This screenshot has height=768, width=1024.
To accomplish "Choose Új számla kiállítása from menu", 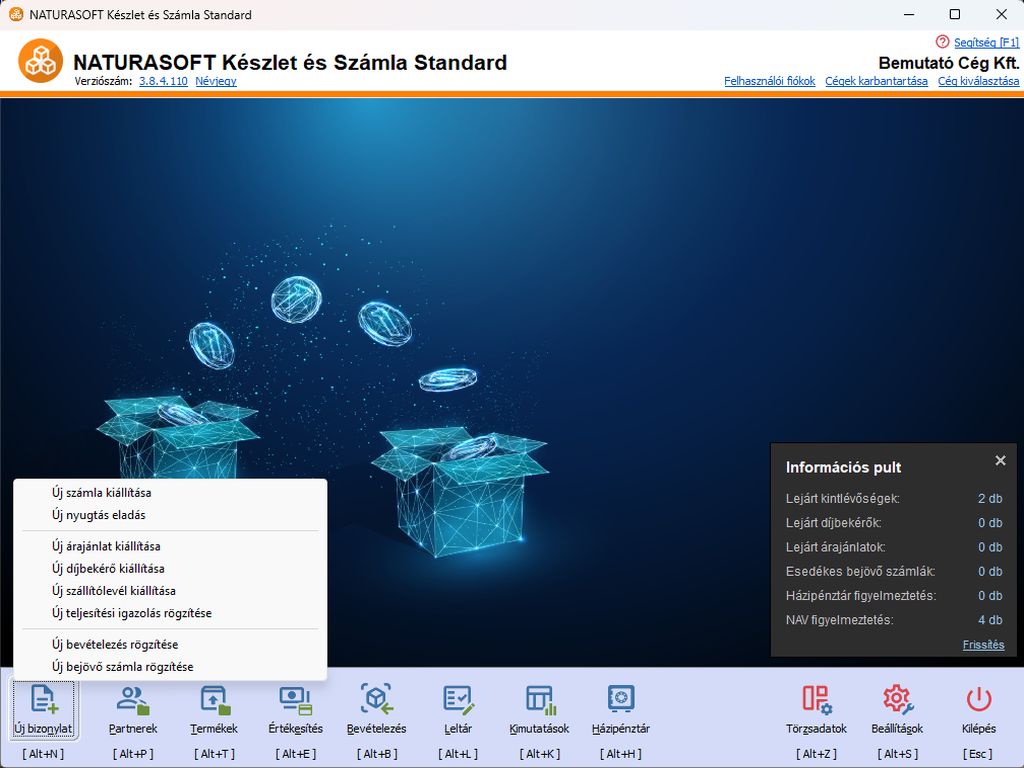I will (x=102, y=492).
